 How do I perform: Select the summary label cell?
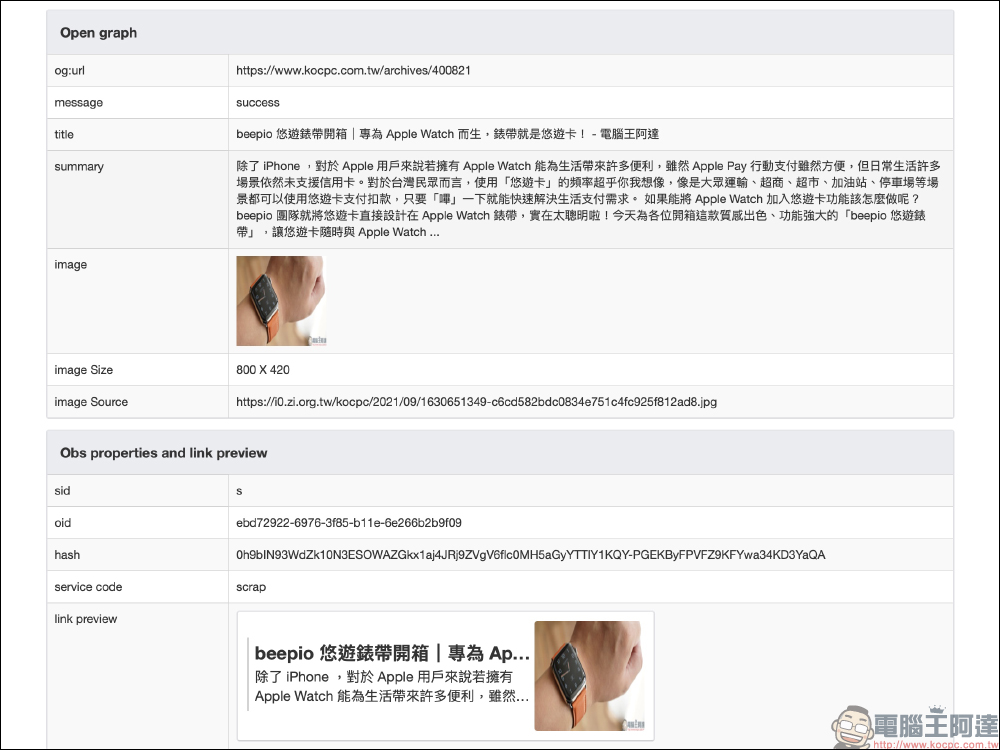point(138,199)
